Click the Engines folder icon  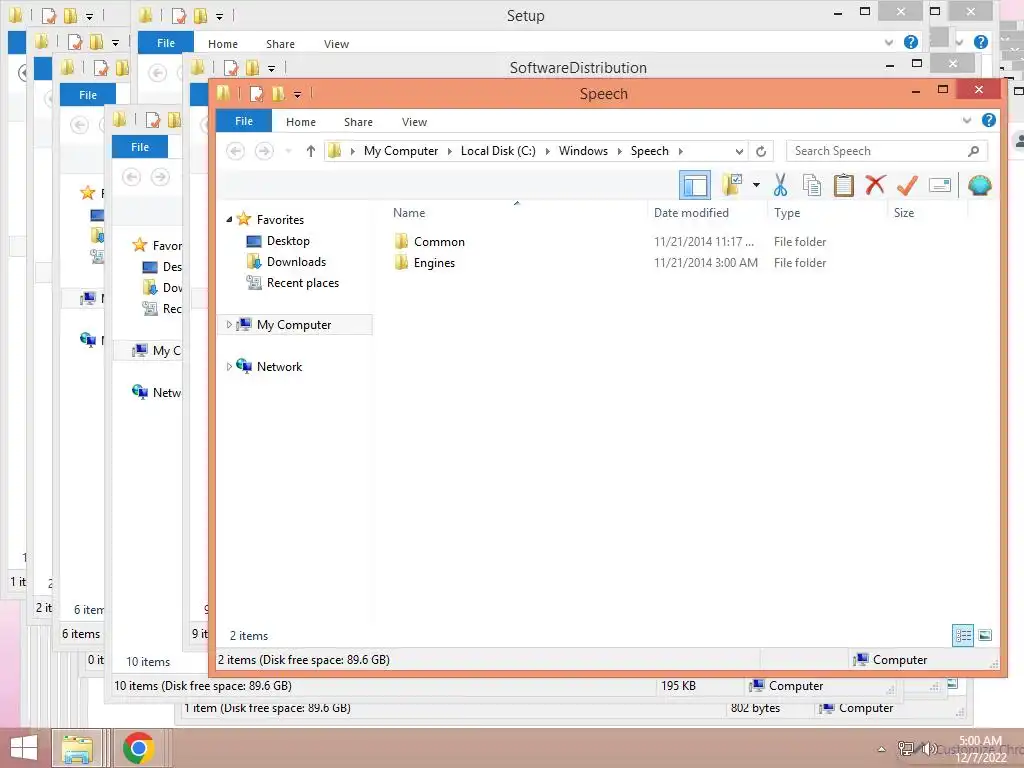[401, 263]
